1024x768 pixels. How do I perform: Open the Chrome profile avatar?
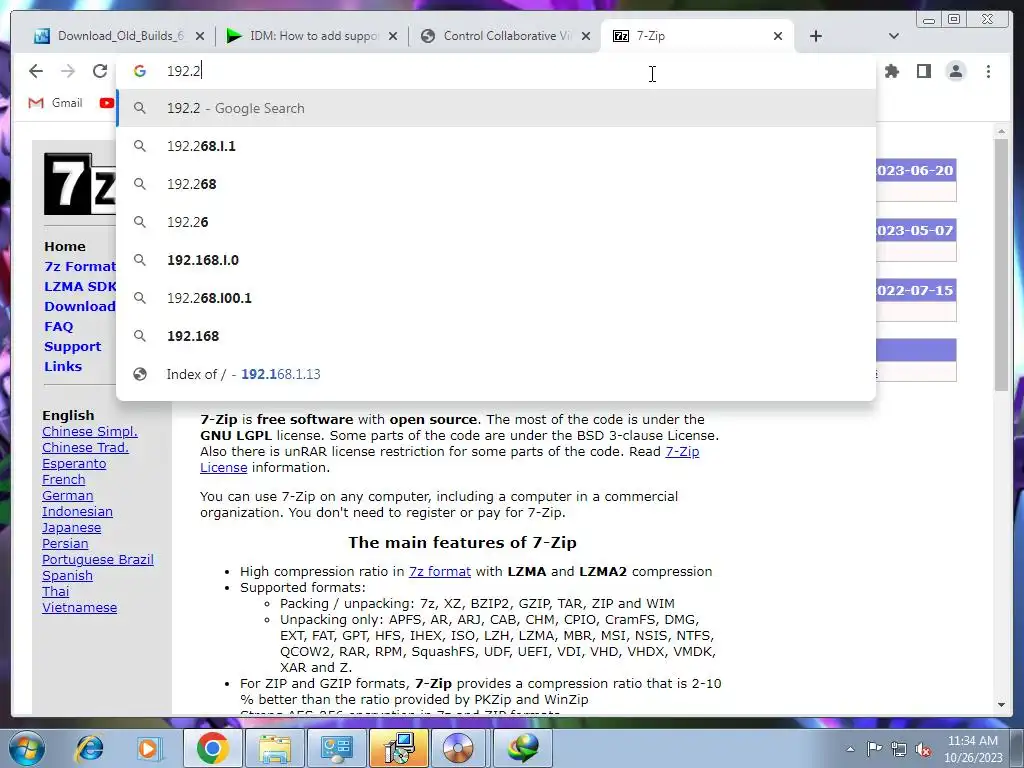click(955, 71)
